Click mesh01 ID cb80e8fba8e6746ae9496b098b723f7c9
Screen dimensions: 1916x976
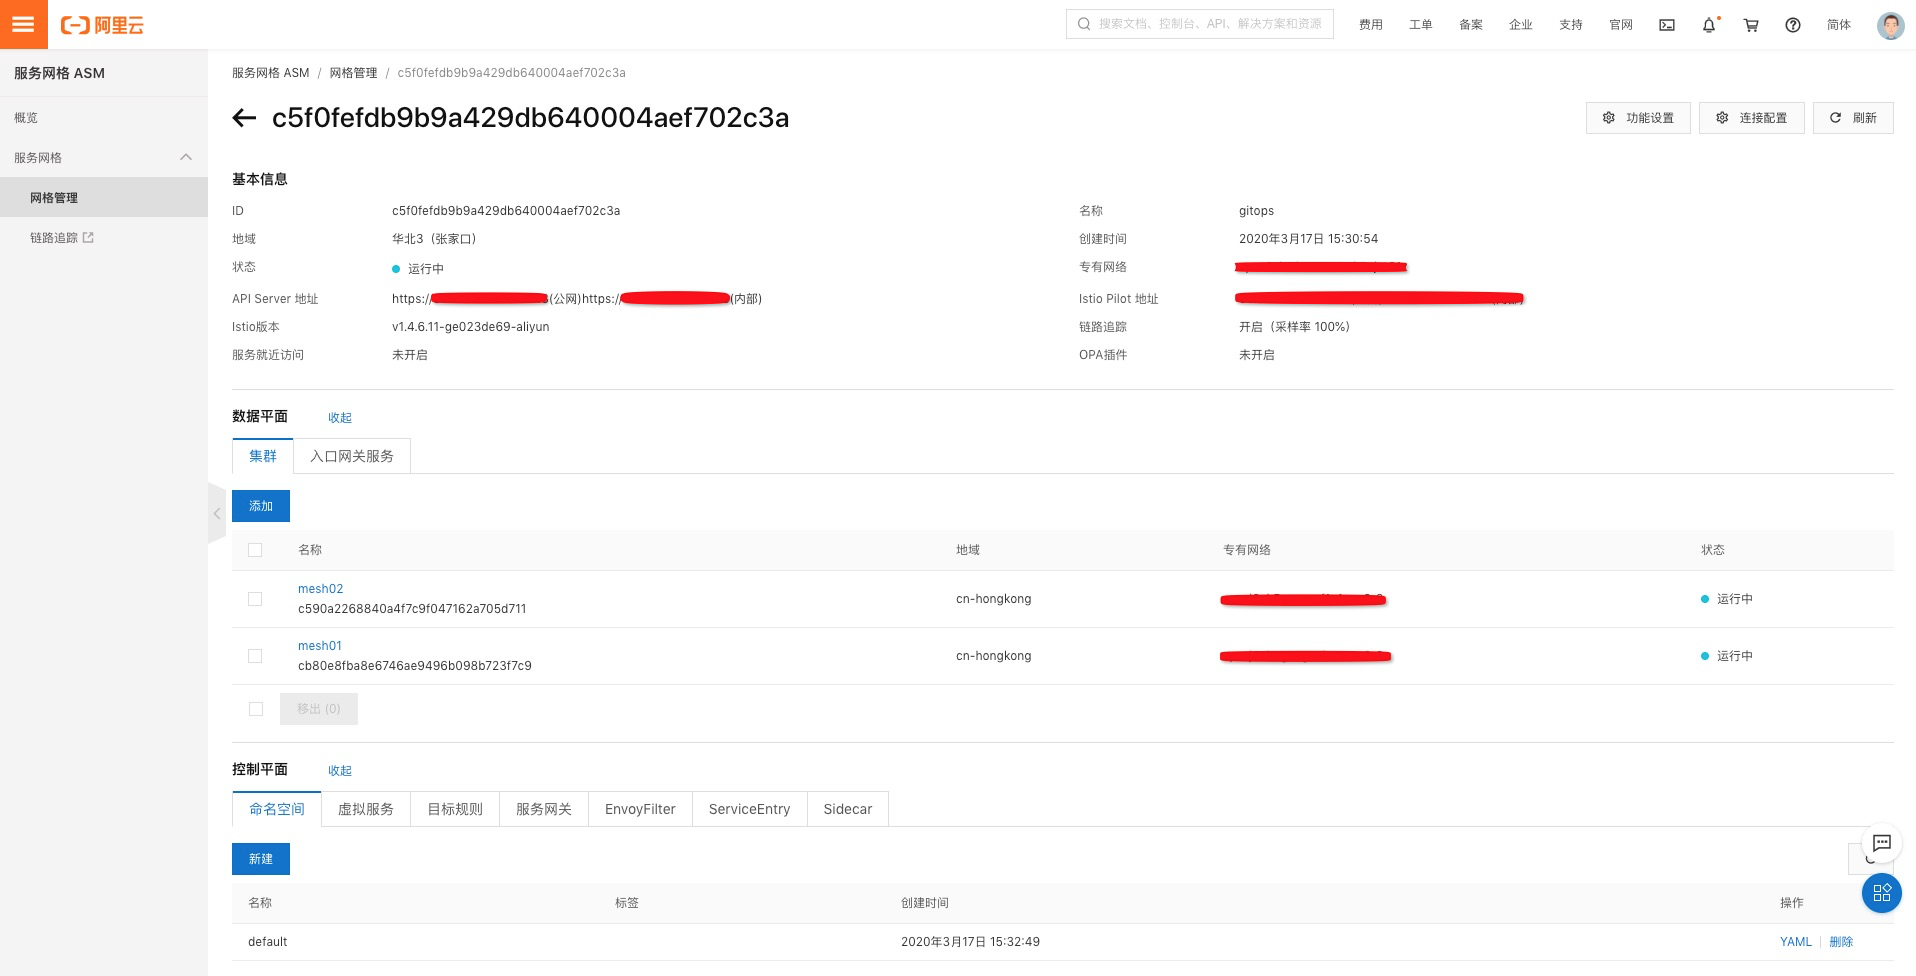[415, 666]
